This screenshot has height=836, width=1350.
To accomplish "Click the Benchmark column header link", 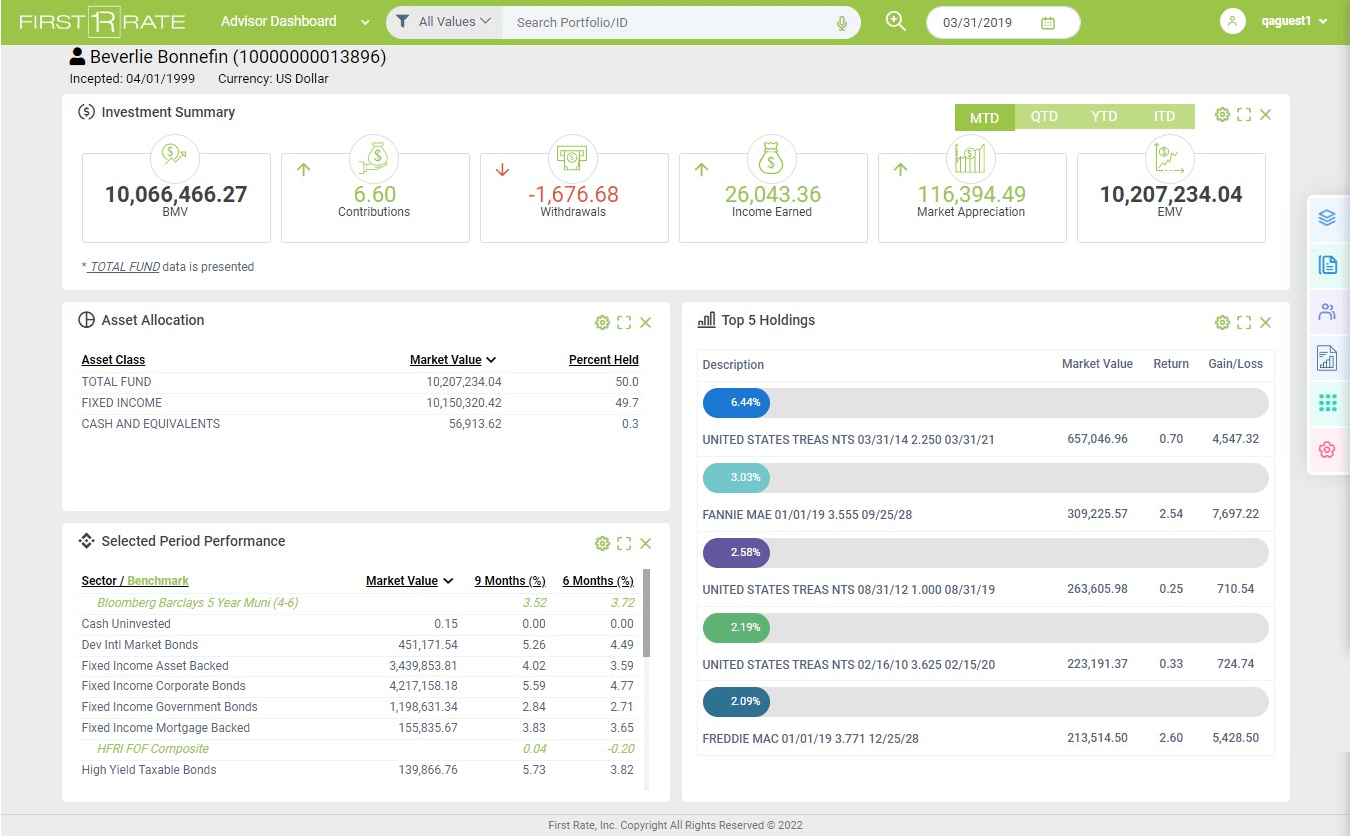I will coord(158,581).
